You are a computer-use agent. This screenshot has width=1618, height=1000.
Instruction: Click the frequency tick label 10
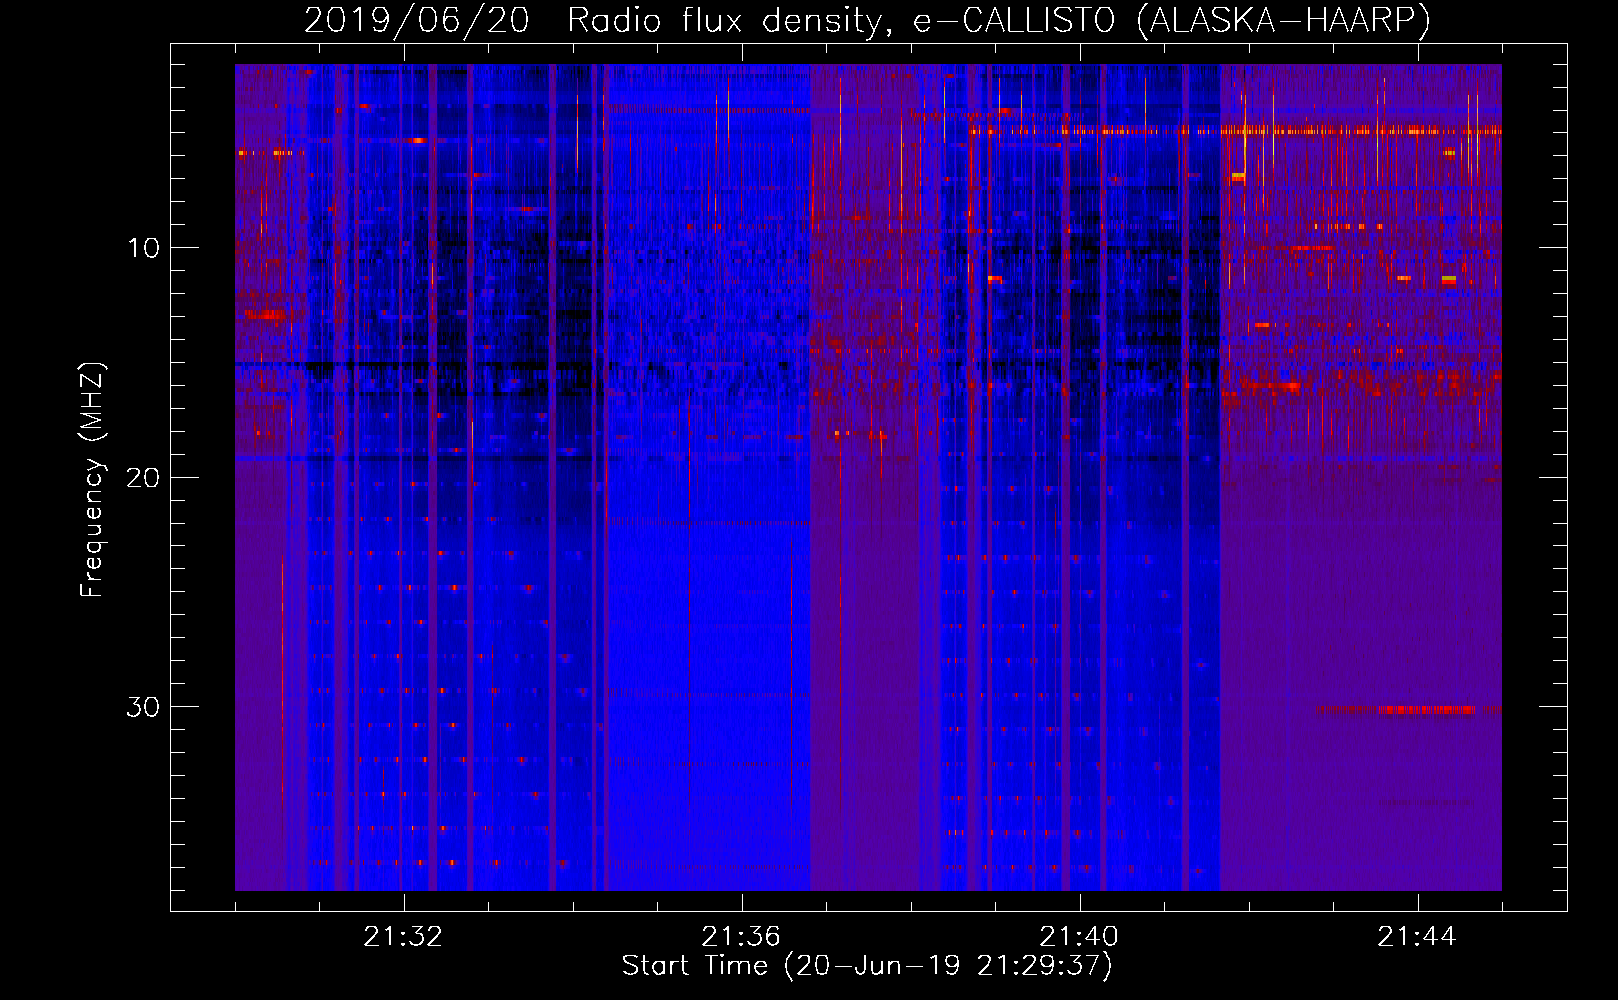[x=143, y=248]
